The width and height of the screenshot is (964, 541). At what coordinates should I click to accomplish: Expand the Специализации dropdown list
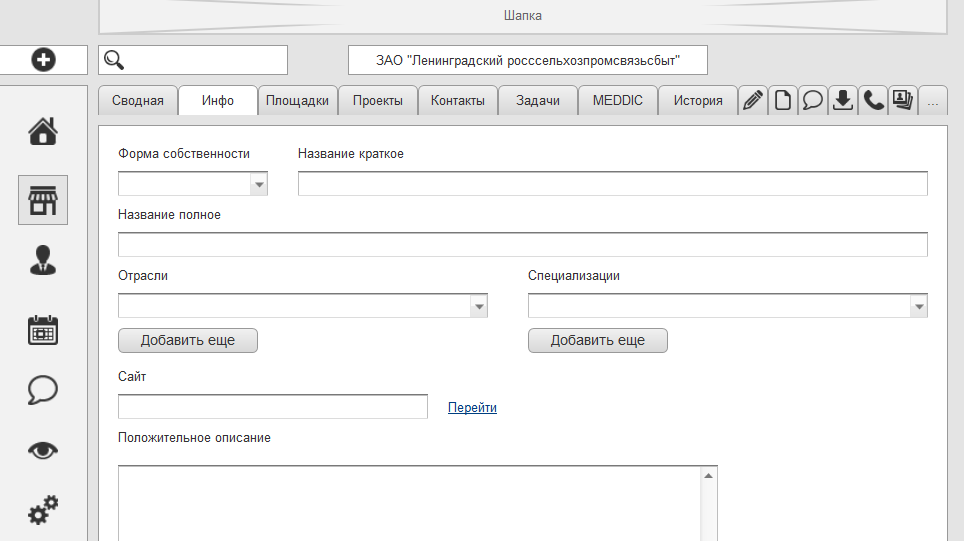point(918,306)
